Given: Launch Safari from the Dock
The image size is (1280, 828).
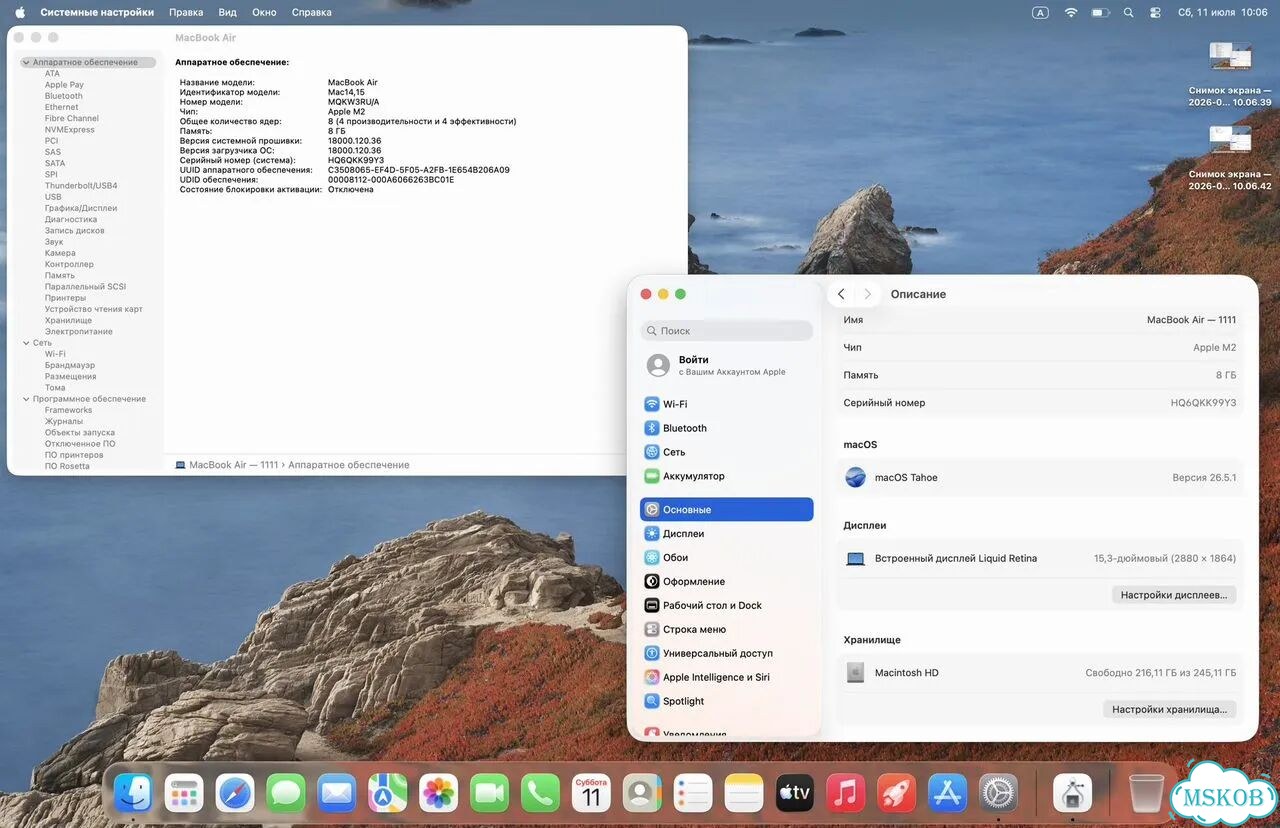Looking at the screenshot, I should point(235,794).
